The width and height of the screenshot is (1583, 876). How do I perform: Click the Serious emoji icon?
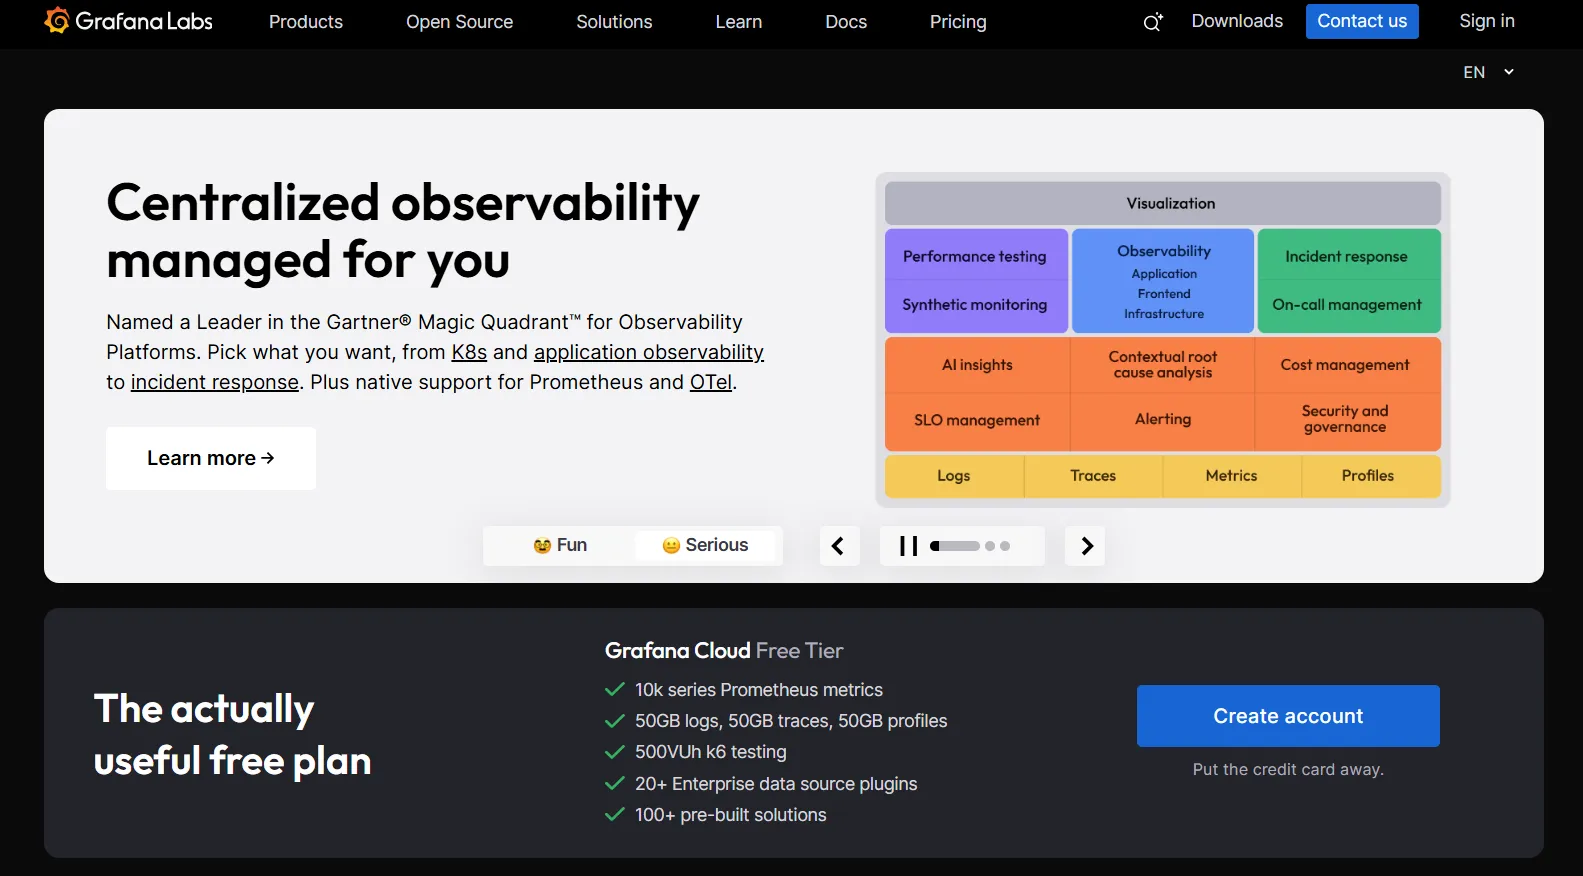click(671, 546)
